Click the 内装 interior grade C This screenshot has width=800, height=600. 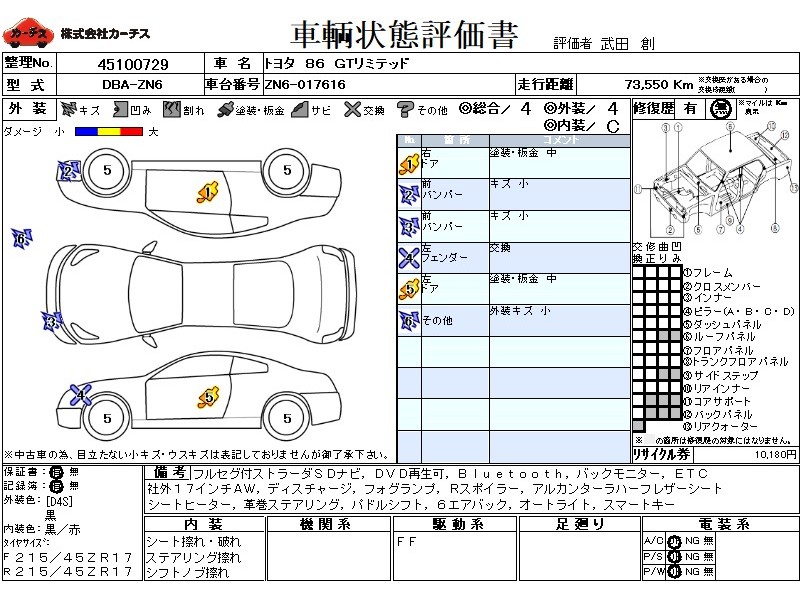point(613,126)
